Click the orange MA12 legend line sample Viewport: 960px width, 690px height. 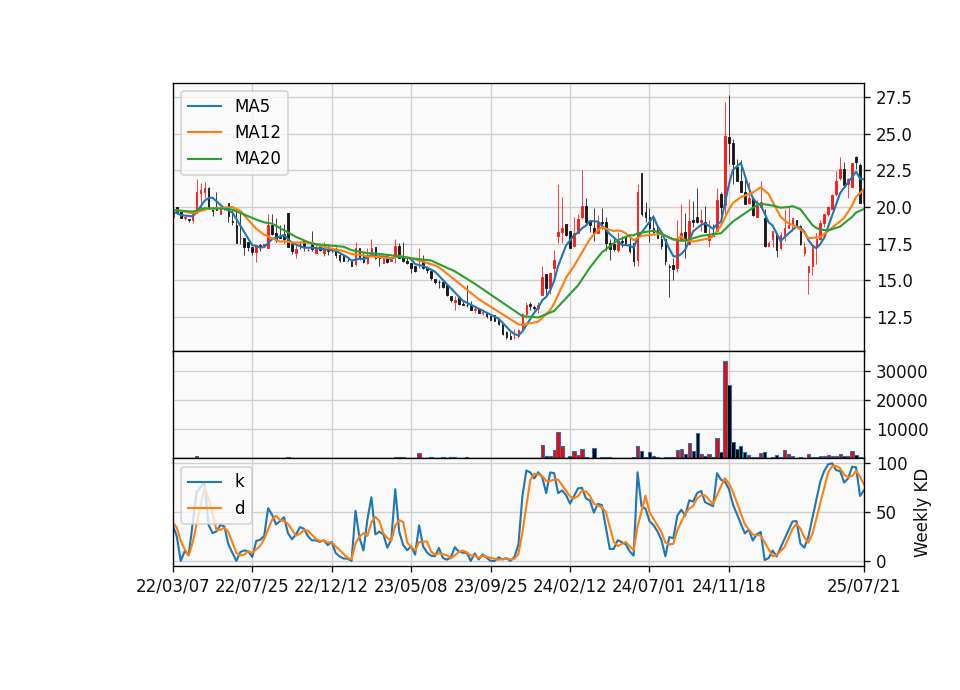coord(204,132)
